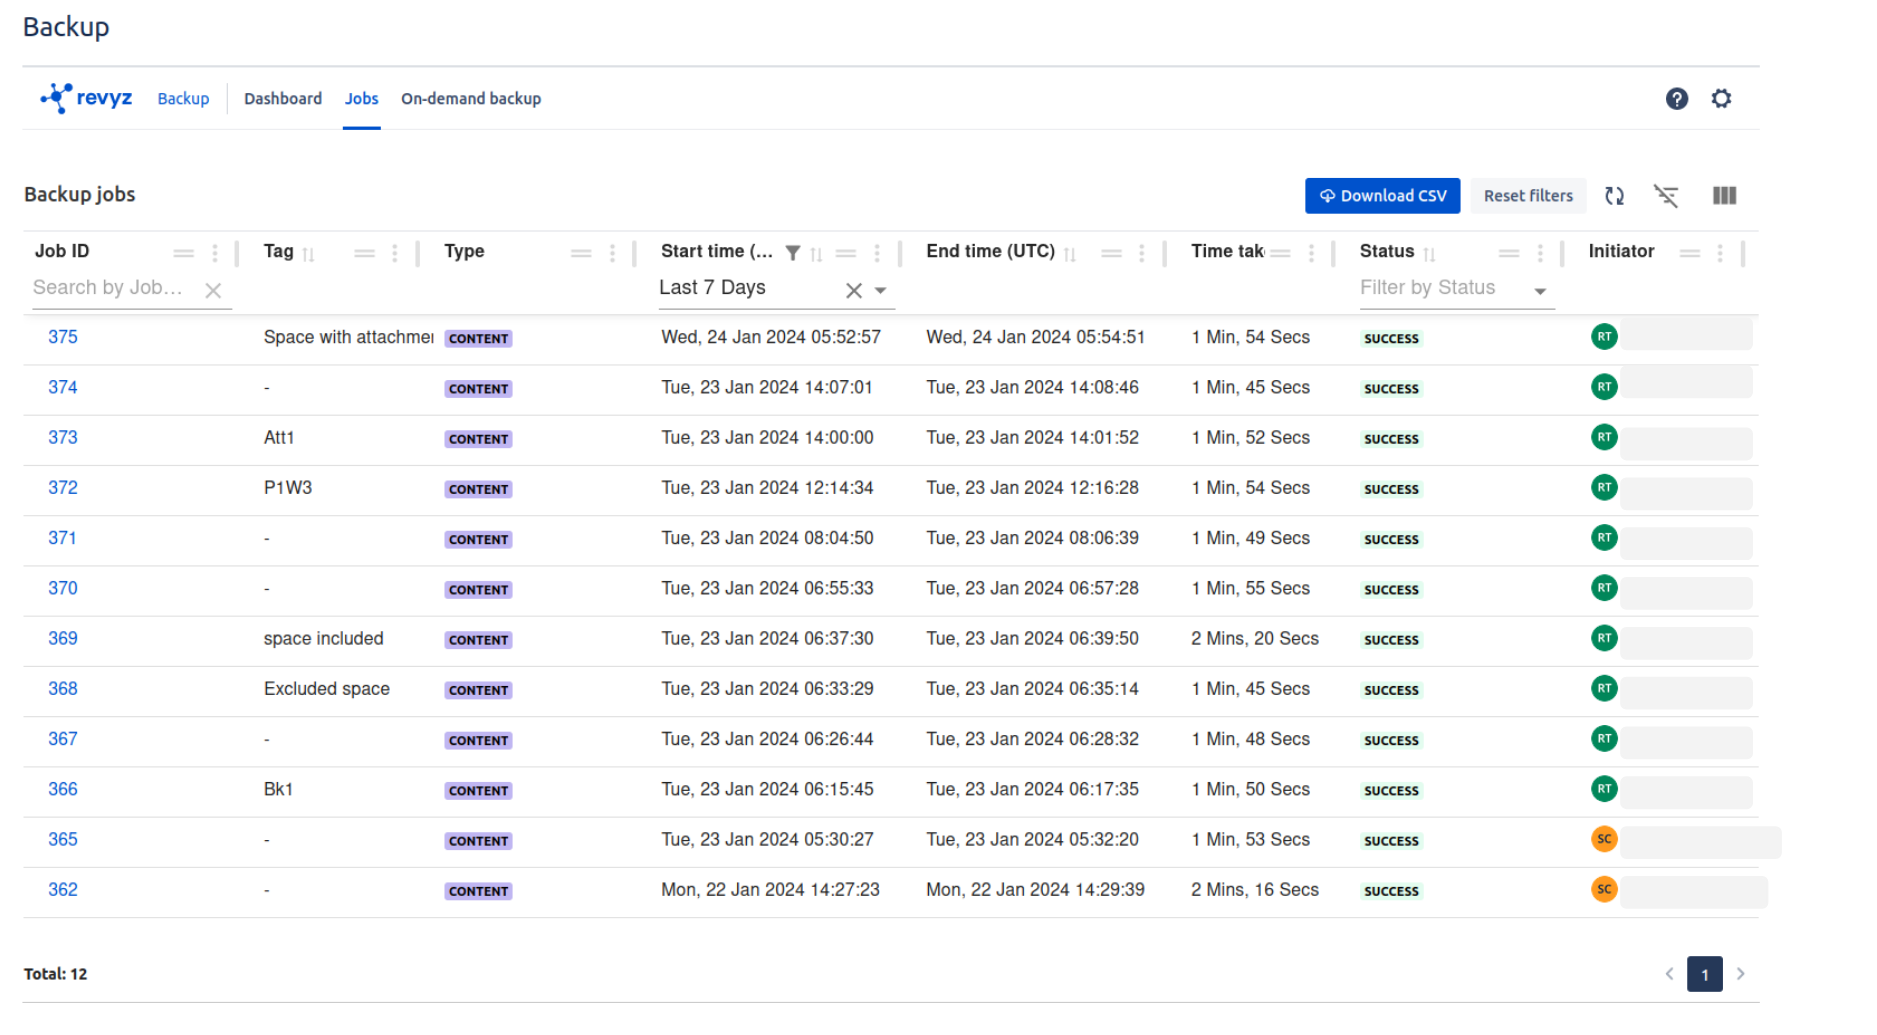Open job 365 link

[62, 839]
